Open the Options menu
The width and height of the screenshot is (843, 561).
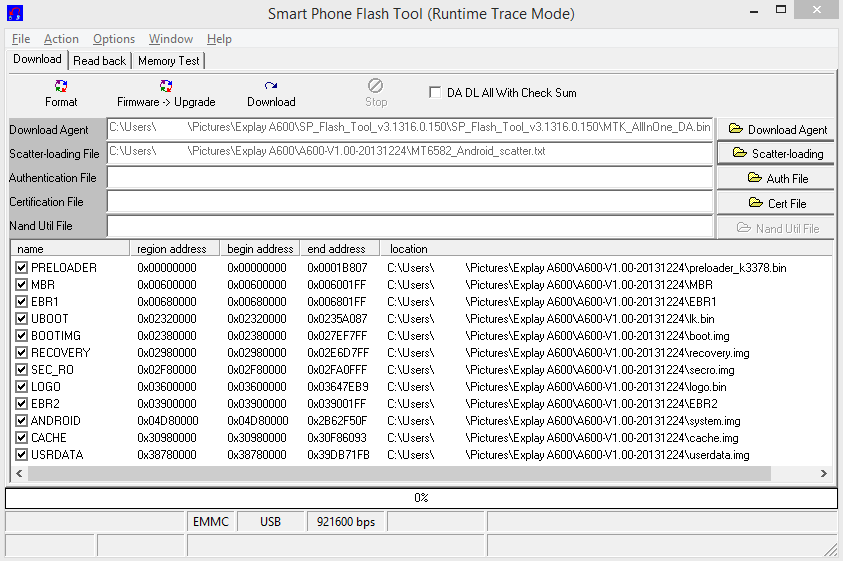pos(114,39)
